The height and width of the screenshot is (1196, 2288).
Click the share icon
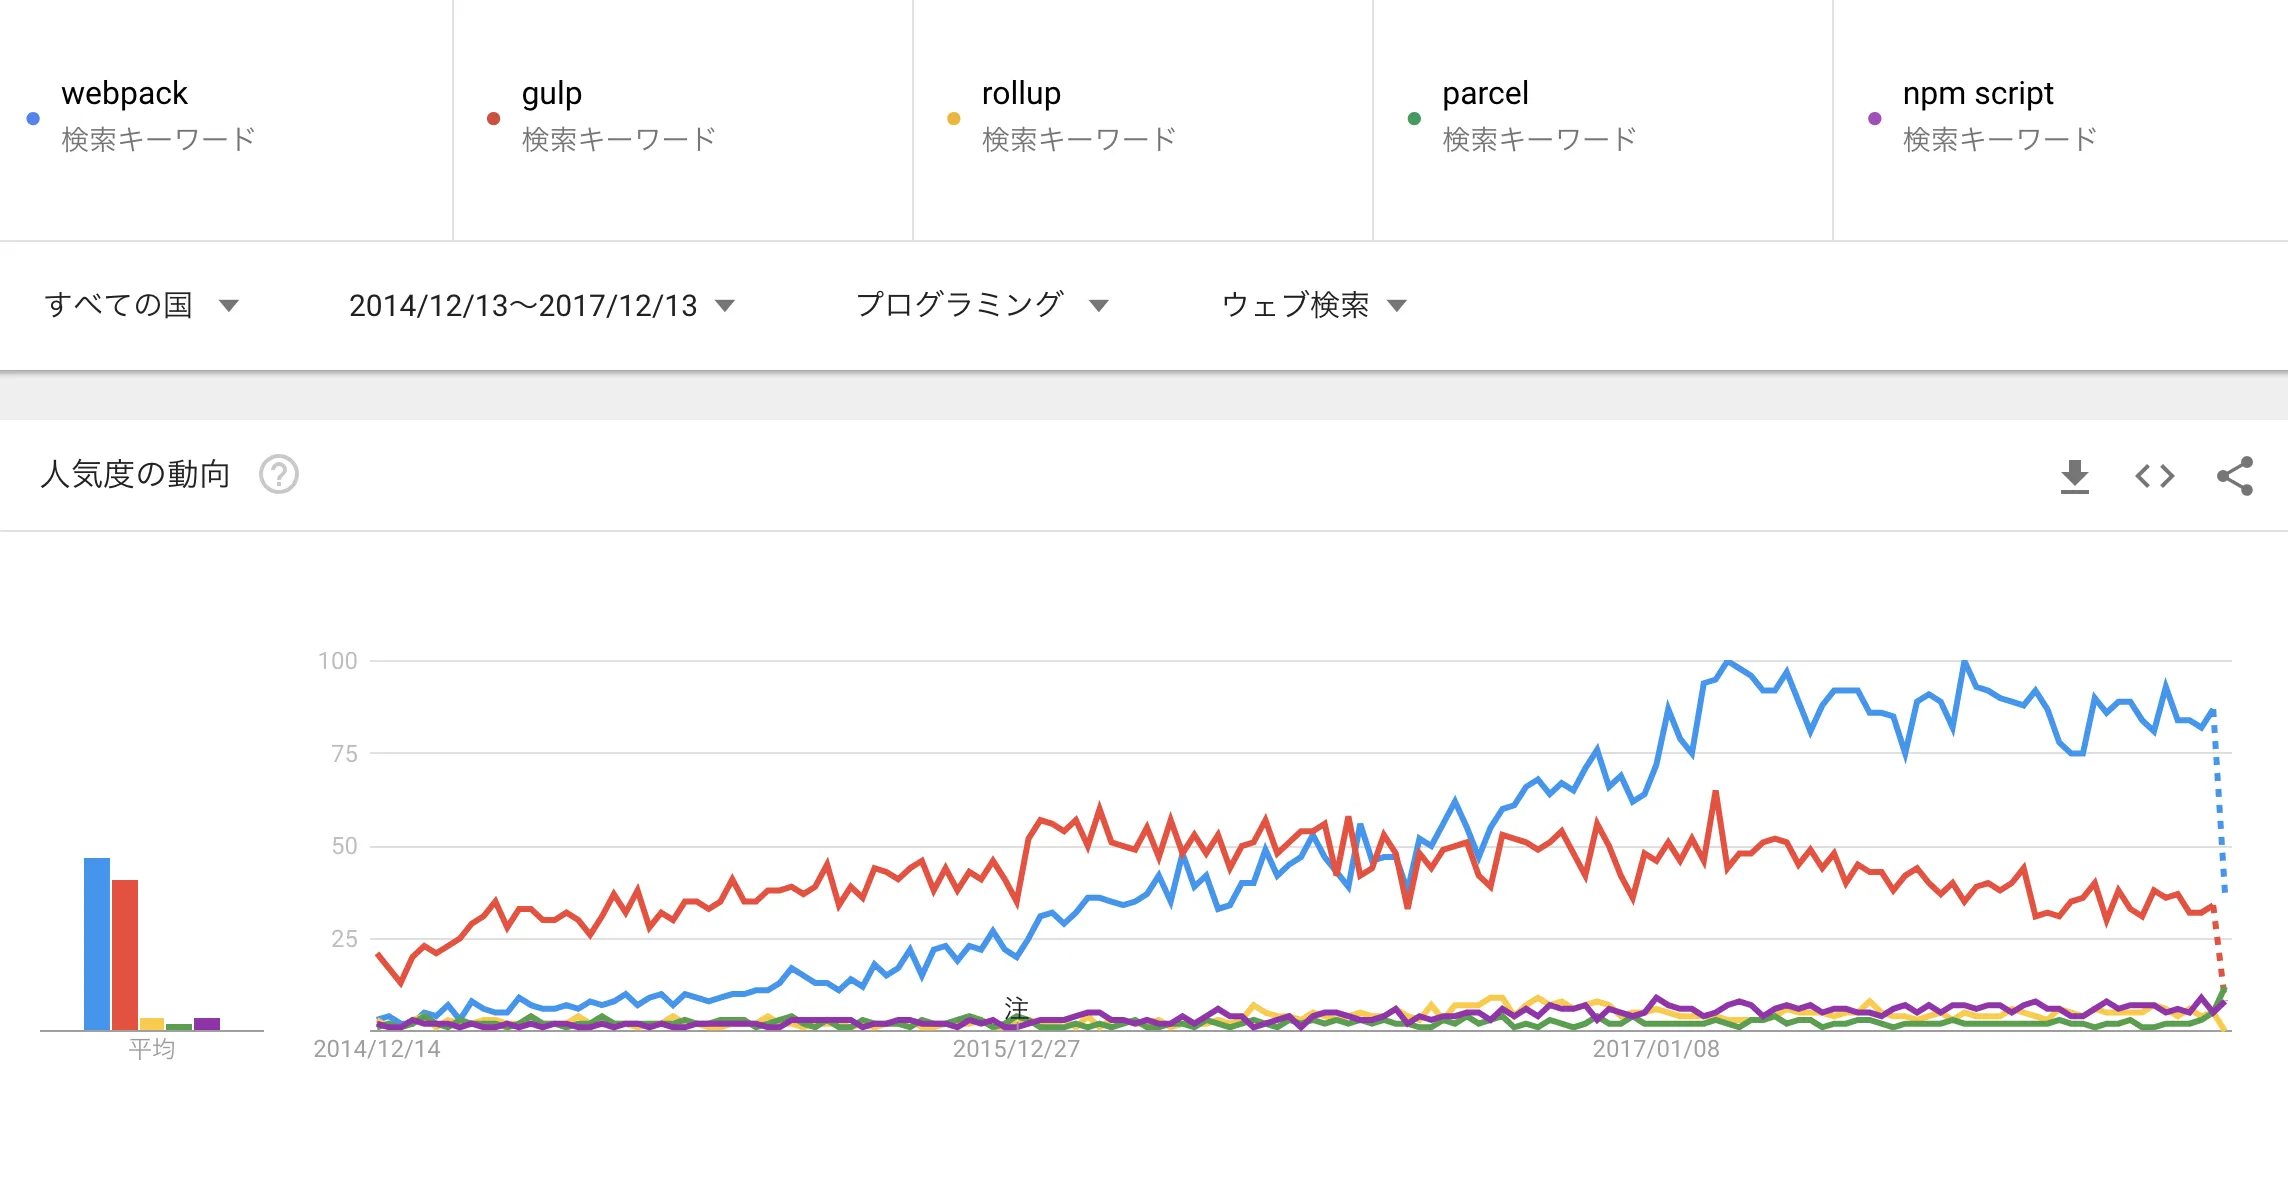pyautogui.click(x=2233, y=476)
